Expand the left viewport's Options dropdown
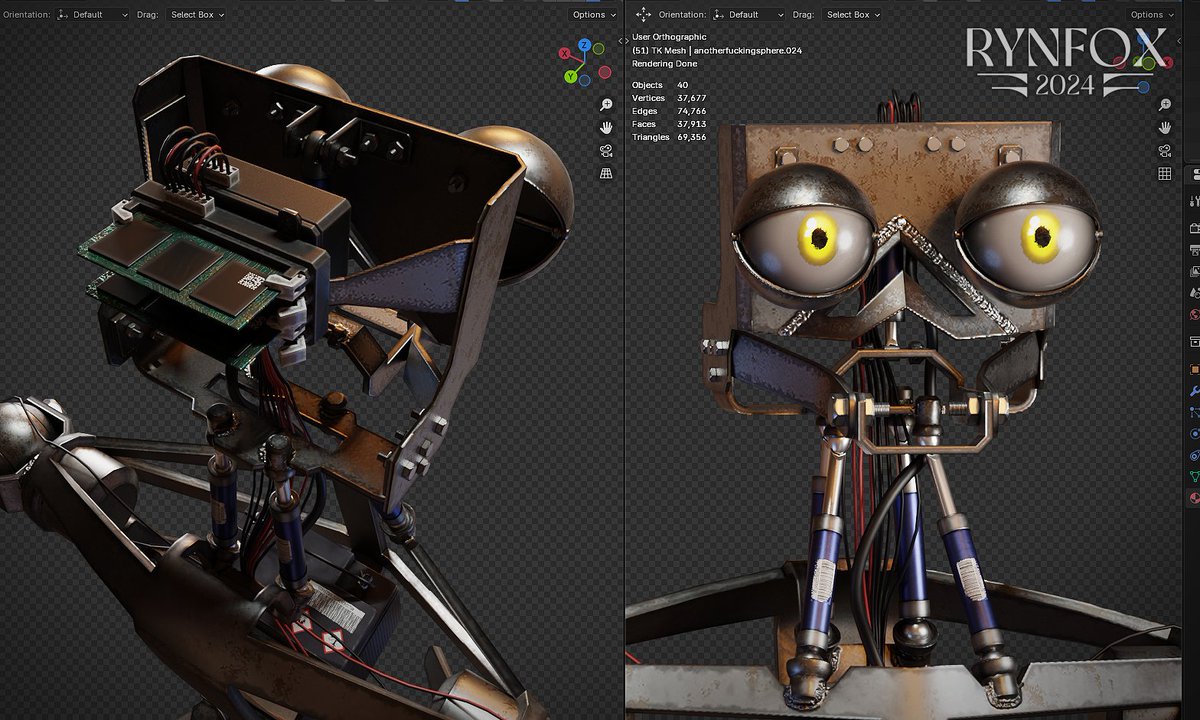 593,15
